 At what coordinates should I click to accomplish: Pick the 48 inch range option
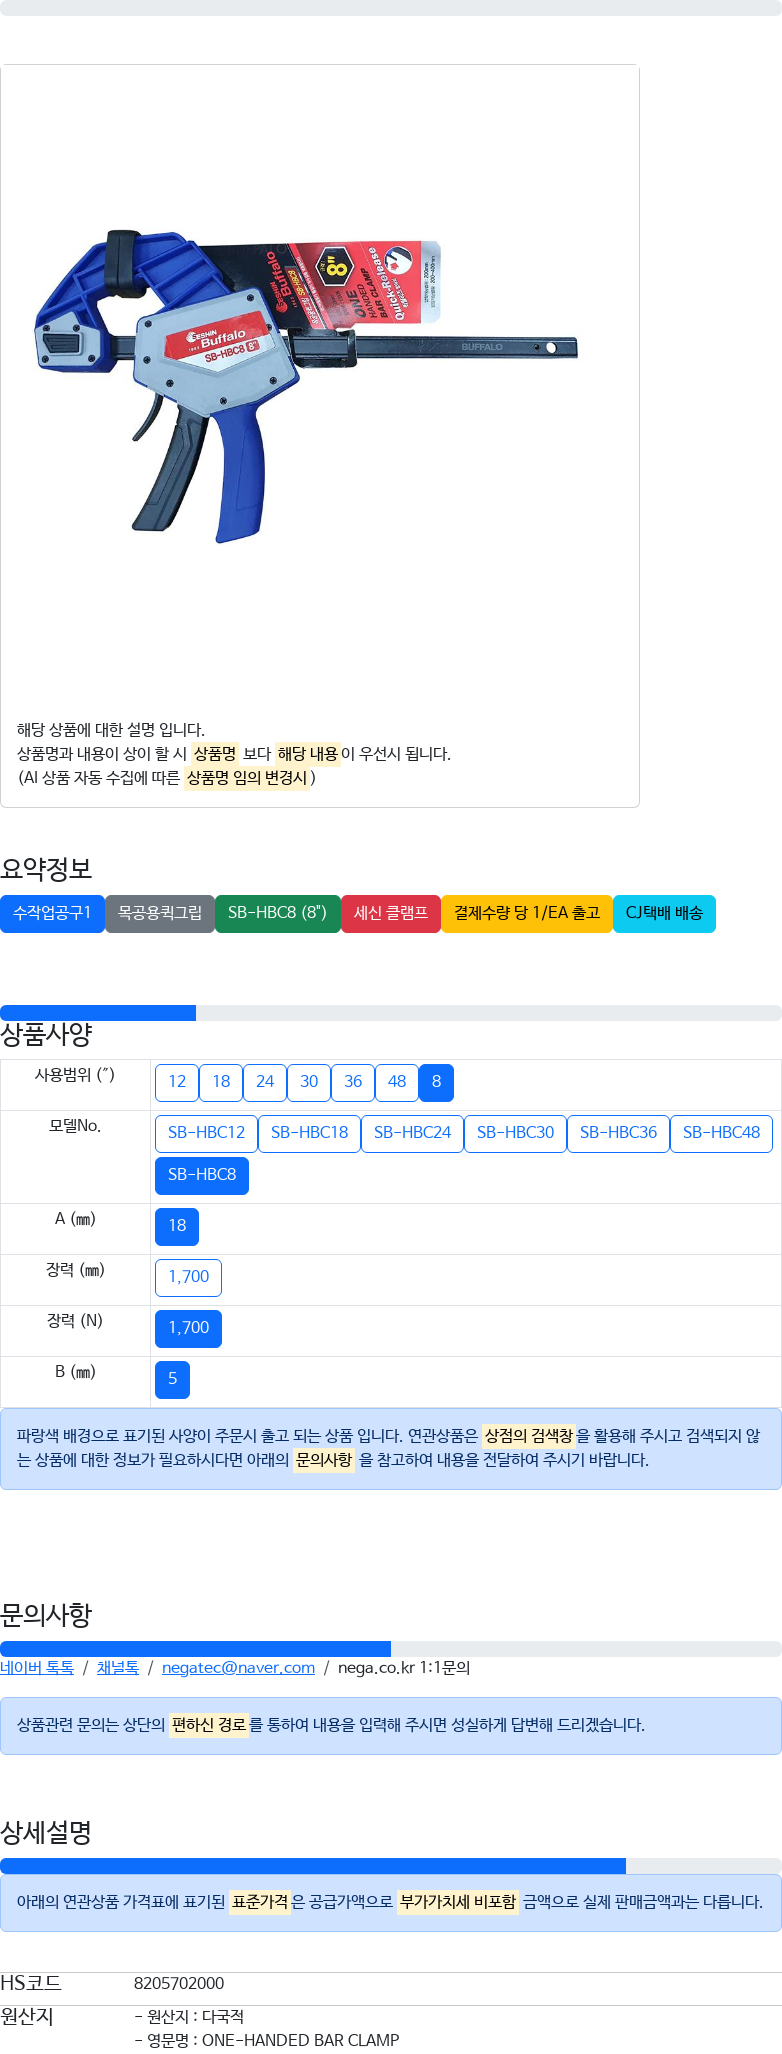tap(397, 1082)
